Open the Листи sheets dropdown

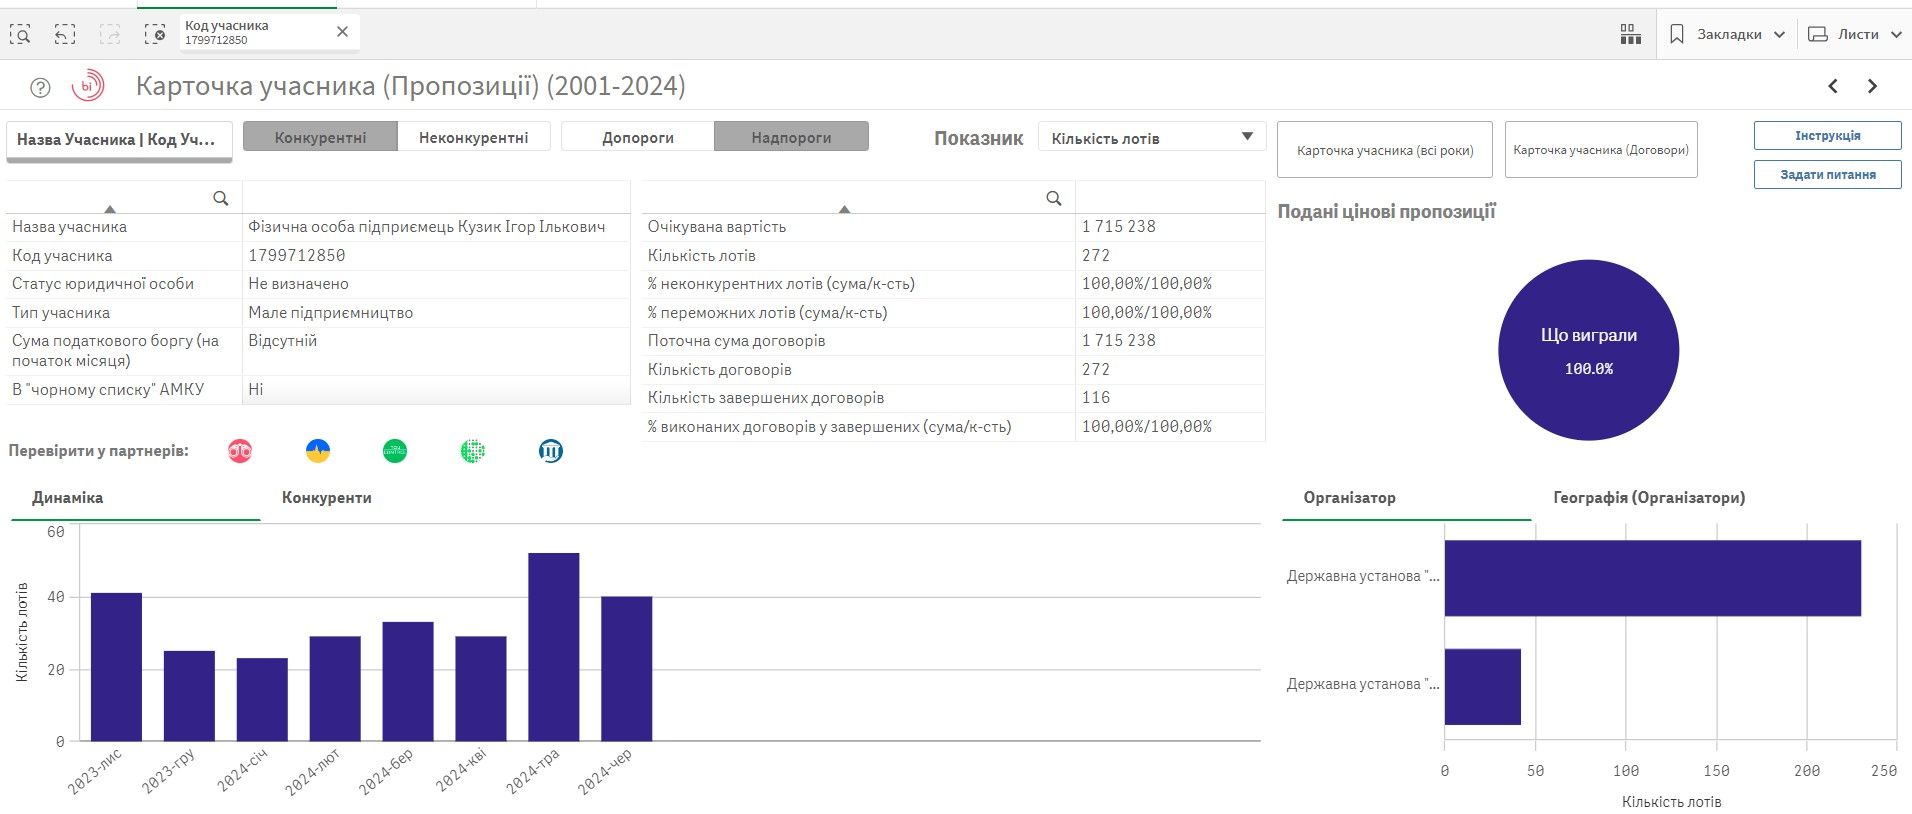pyautogui.click(x=1856, y=34)
